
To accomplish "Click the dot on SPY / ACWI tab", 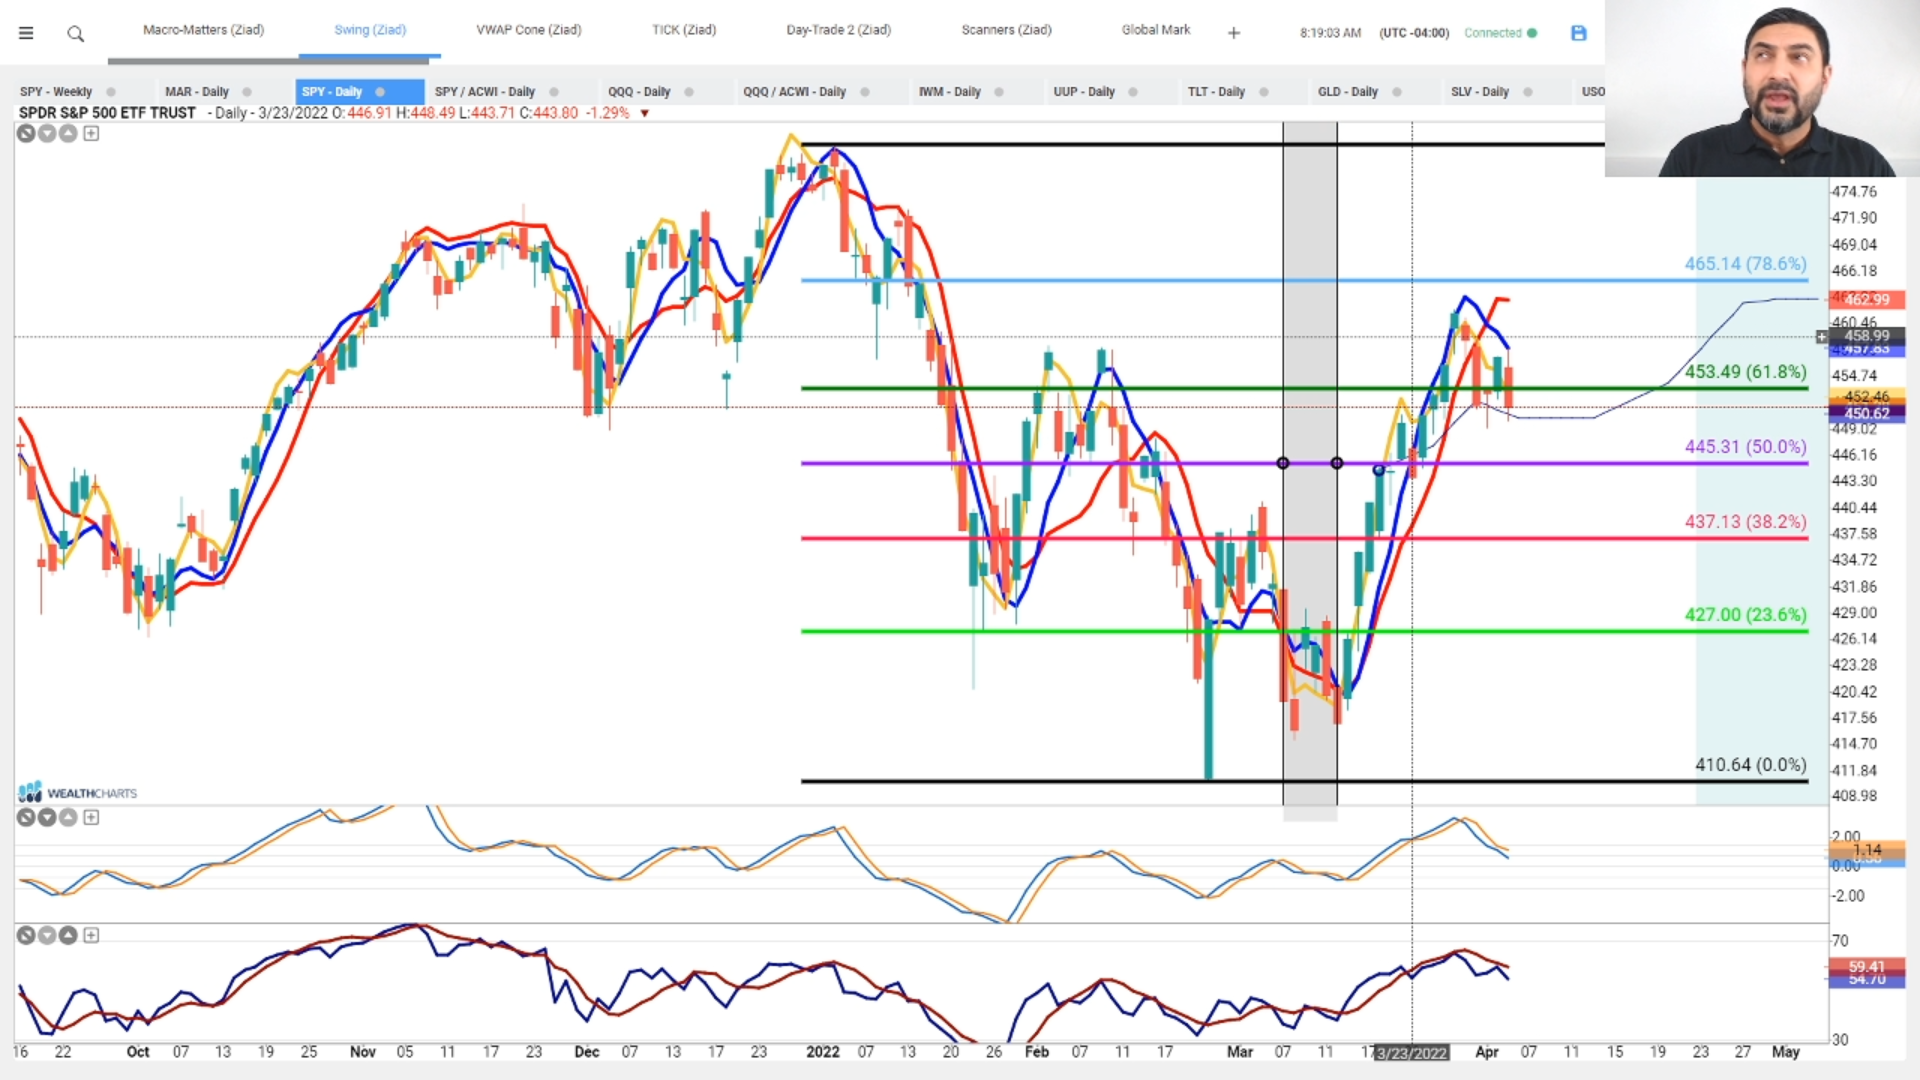I will click(x=554, y=92).
